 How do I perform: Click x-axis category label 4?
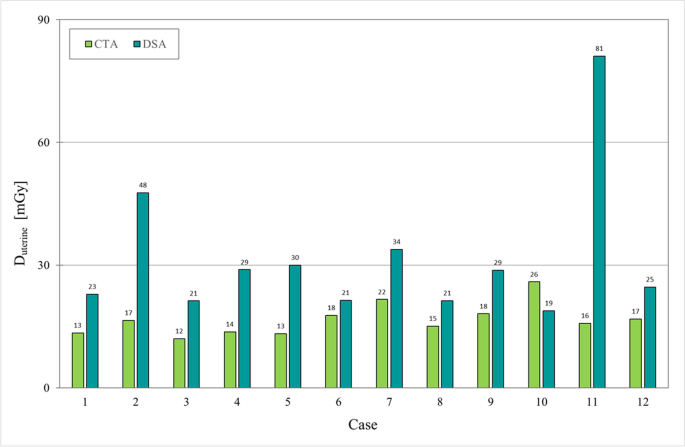pyautogui.click(x=237, y=402)
